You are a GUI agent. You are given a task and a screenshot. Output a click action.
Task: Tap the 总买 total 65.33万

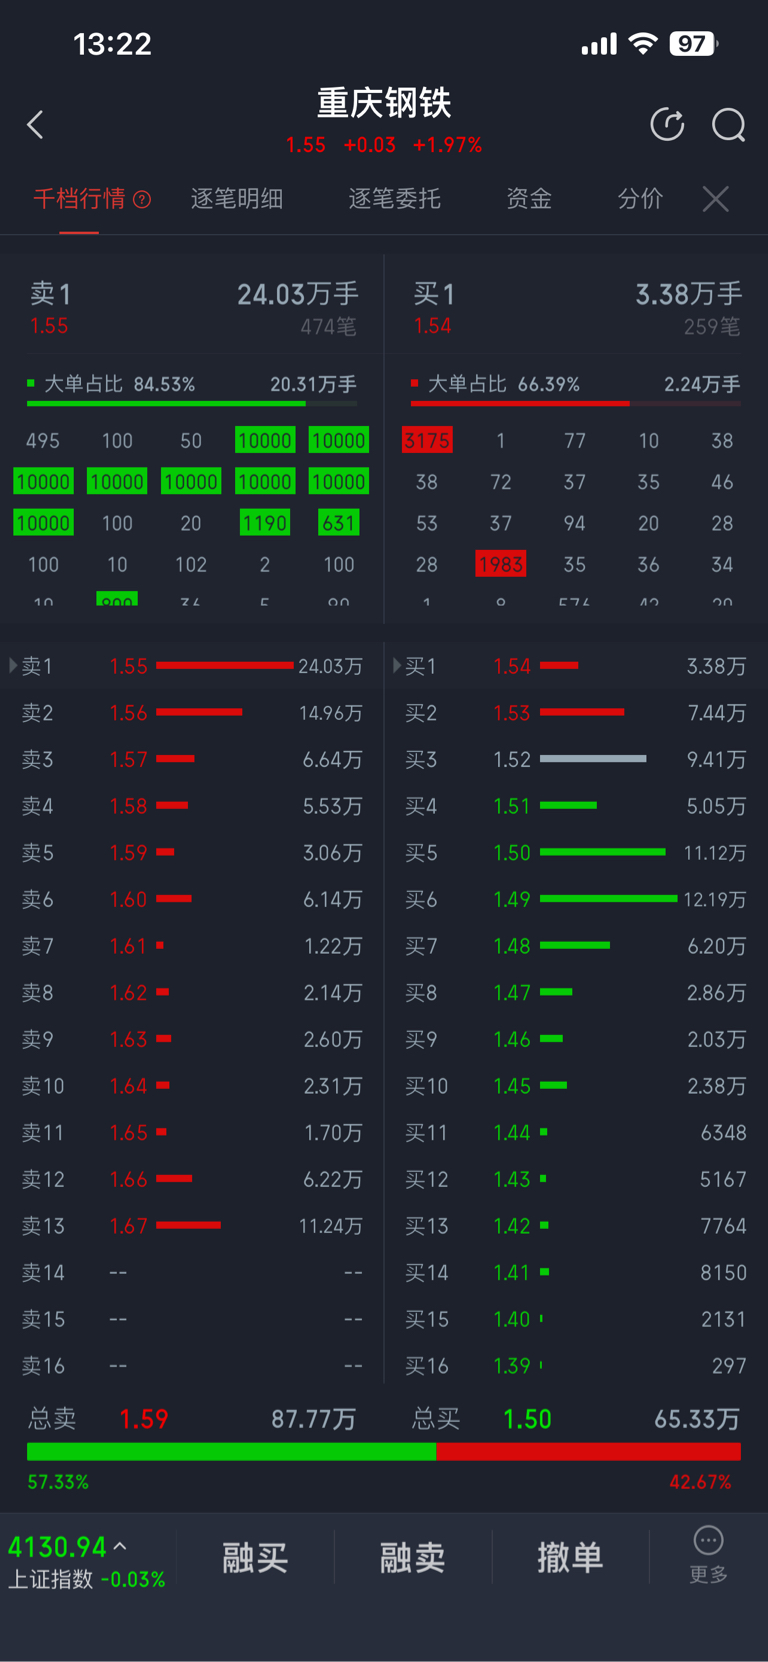(x=697, y=1419)
